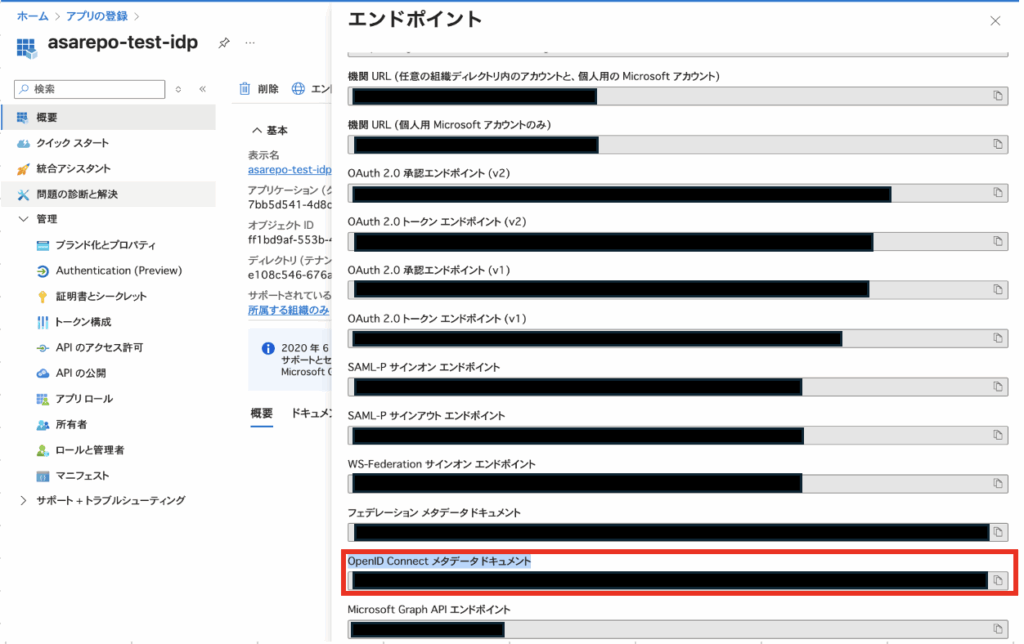Copy the federation metadata document URL
1024x644 pixels.
(997, 532)
